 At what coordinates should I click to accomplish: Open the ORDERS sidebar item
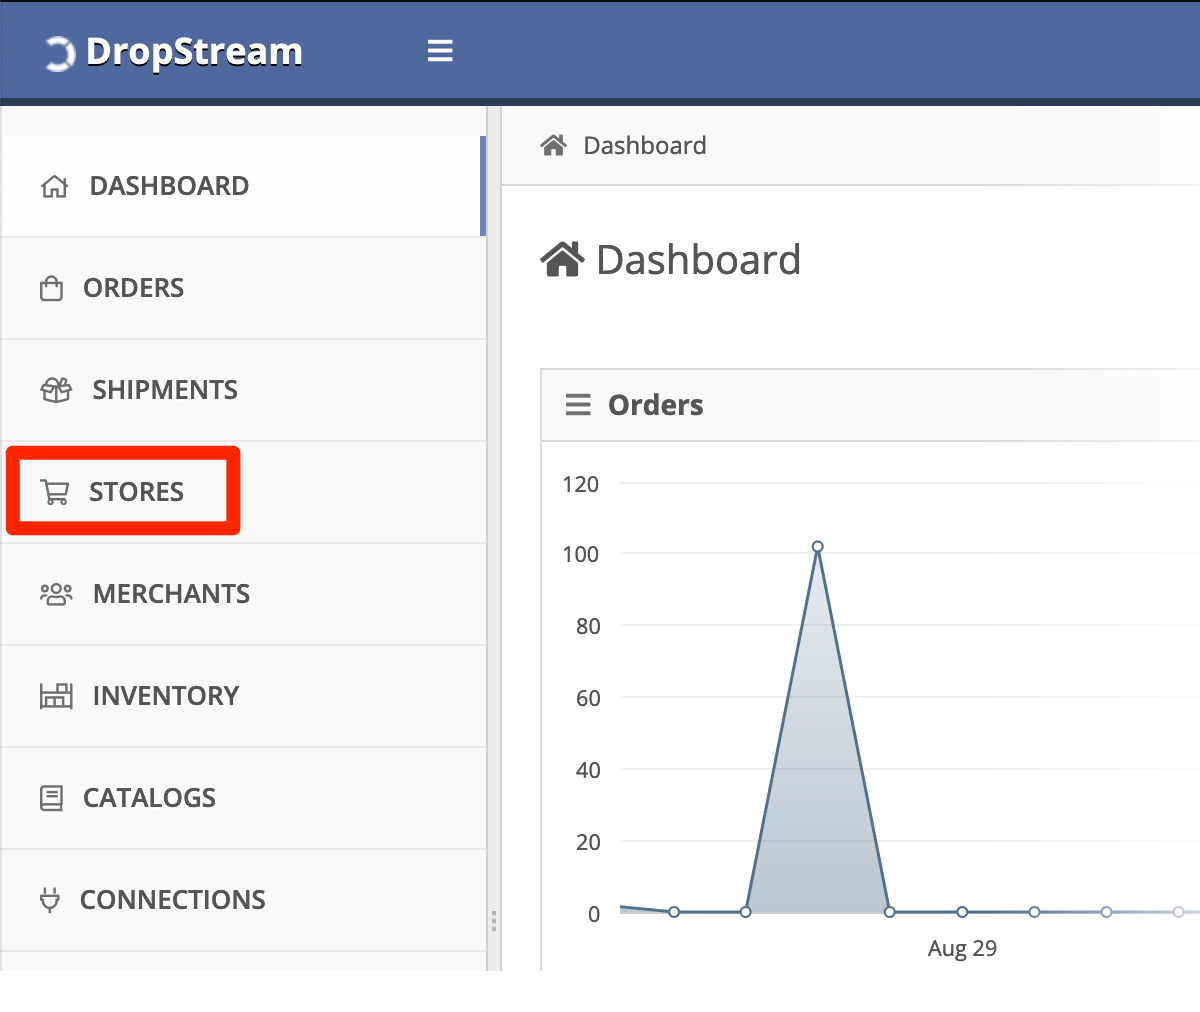coord(243,288)
